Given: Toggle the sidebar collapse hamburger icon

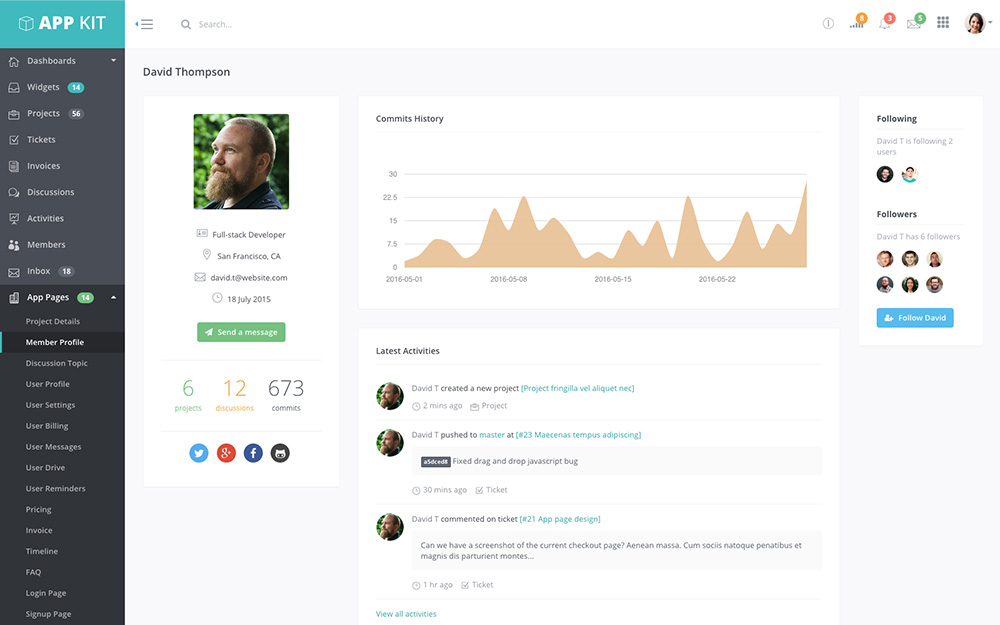Looking at the screenshot, I should tap(145, 24).
